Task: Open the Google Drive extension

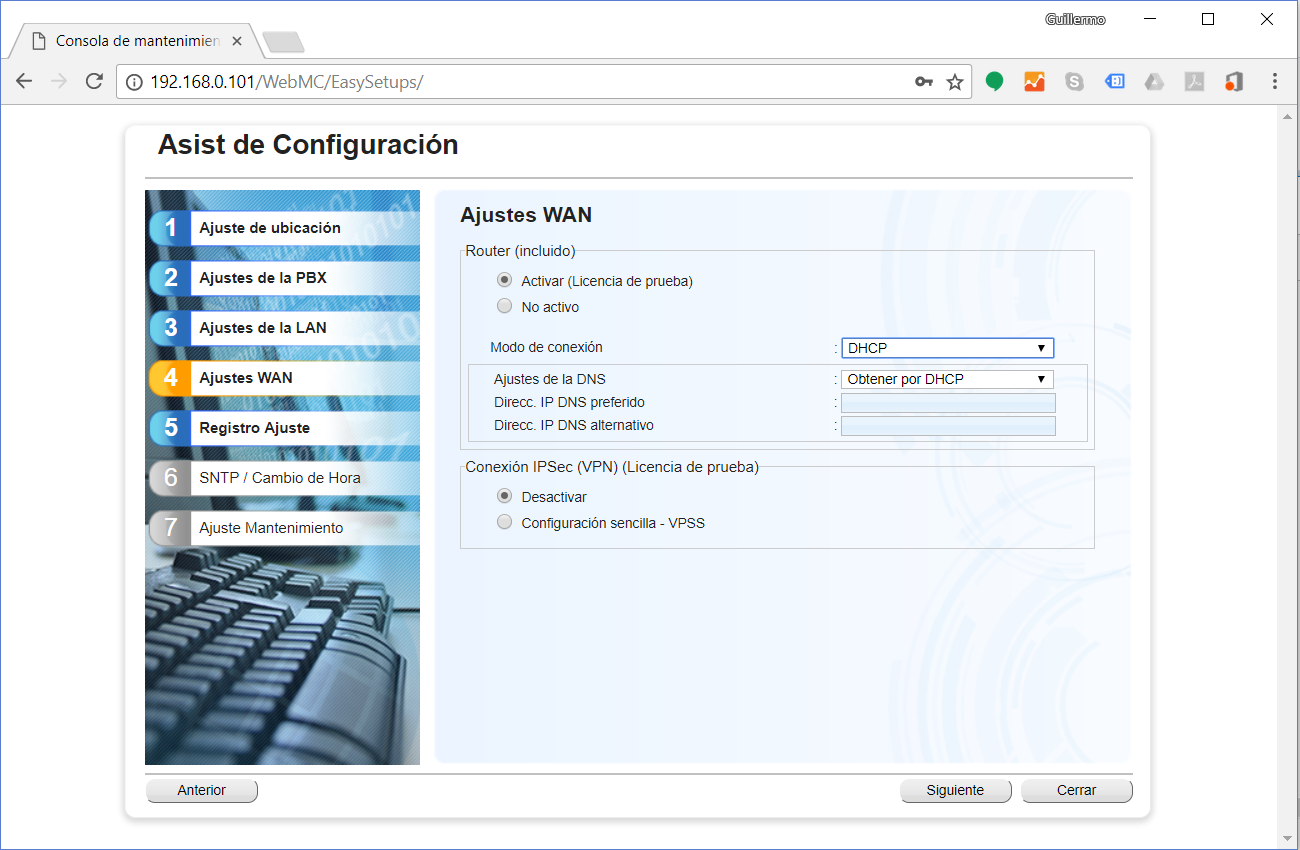Action: 1154,81
